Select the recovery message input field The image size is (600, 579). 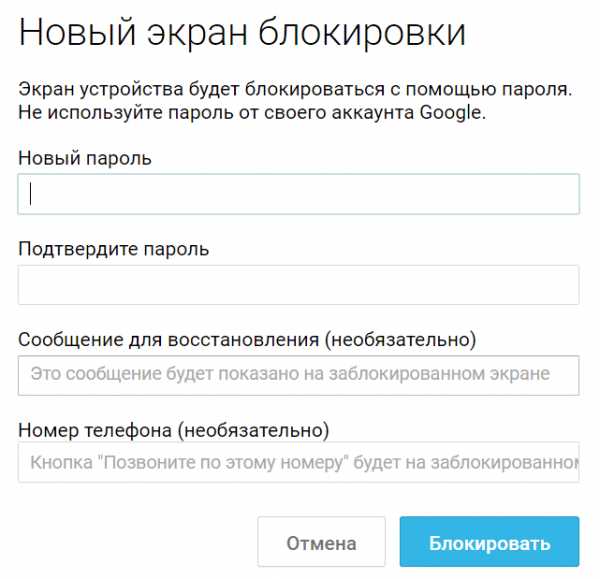coord(298,375)
